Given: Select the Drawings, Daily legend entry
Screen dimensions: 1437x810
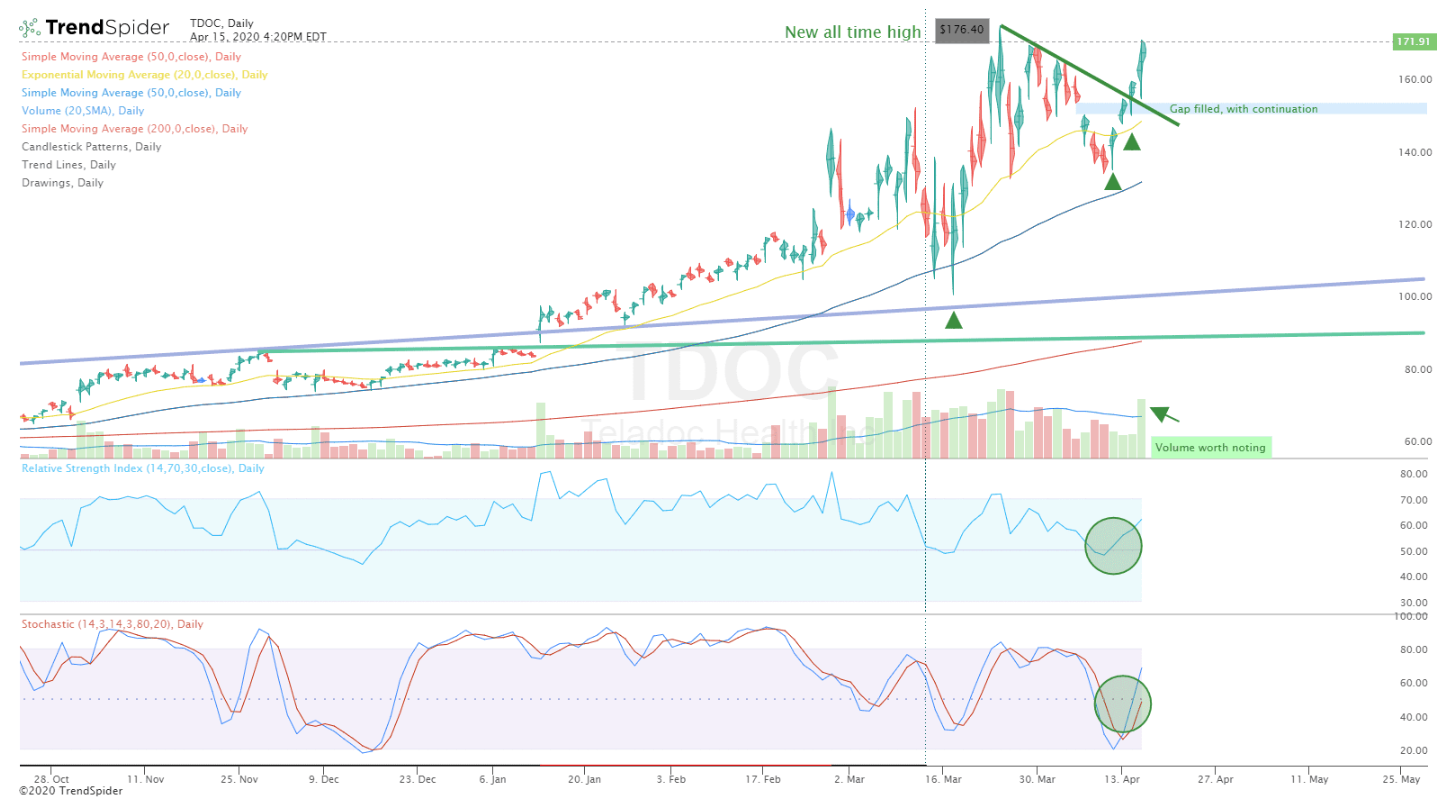Looking at the screenshot, I should pos(62,183).
